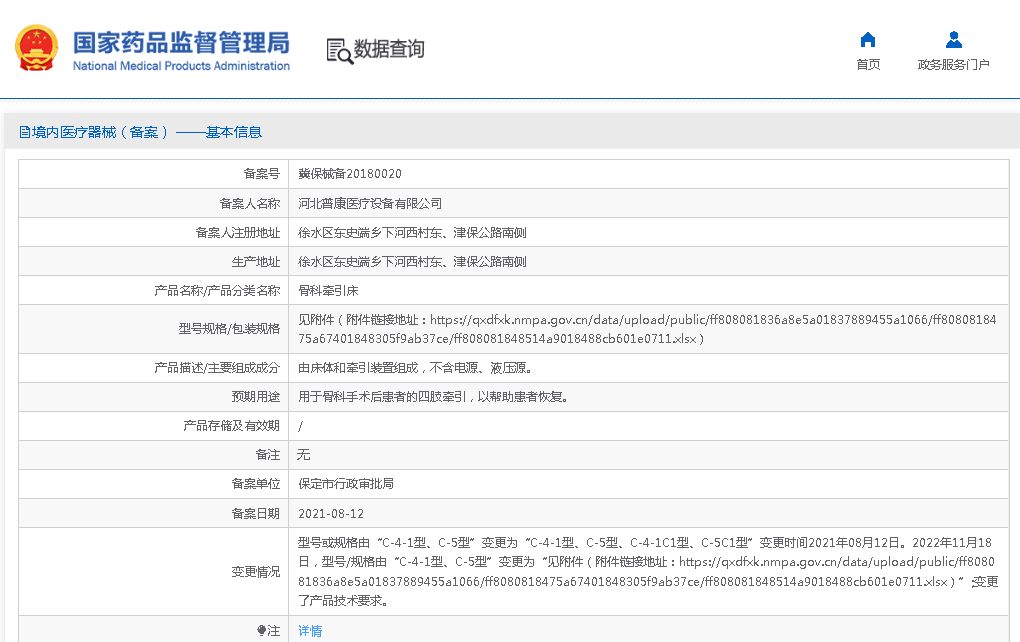The image size is (1020, 642).
Task: Open the 政务服务门户 text link
Action: pyautogui.click(x=953, y=65)
